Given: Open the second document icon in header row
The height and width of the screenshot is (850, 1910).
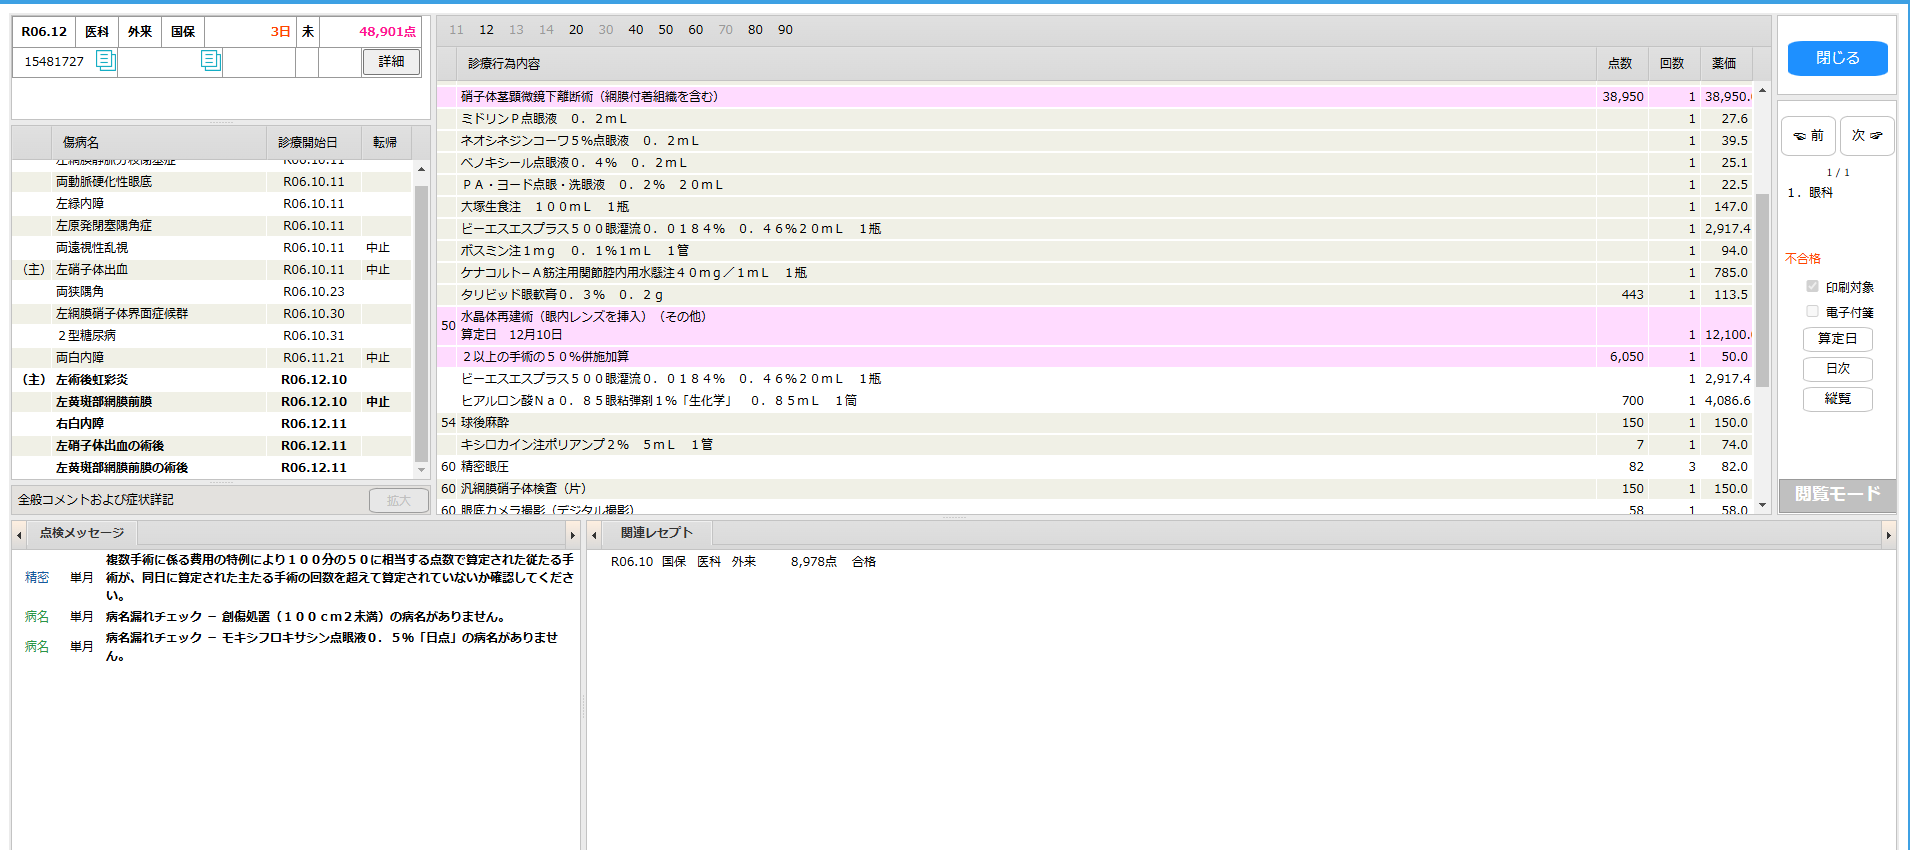Looking at the screenshot, I should (211, 61).
